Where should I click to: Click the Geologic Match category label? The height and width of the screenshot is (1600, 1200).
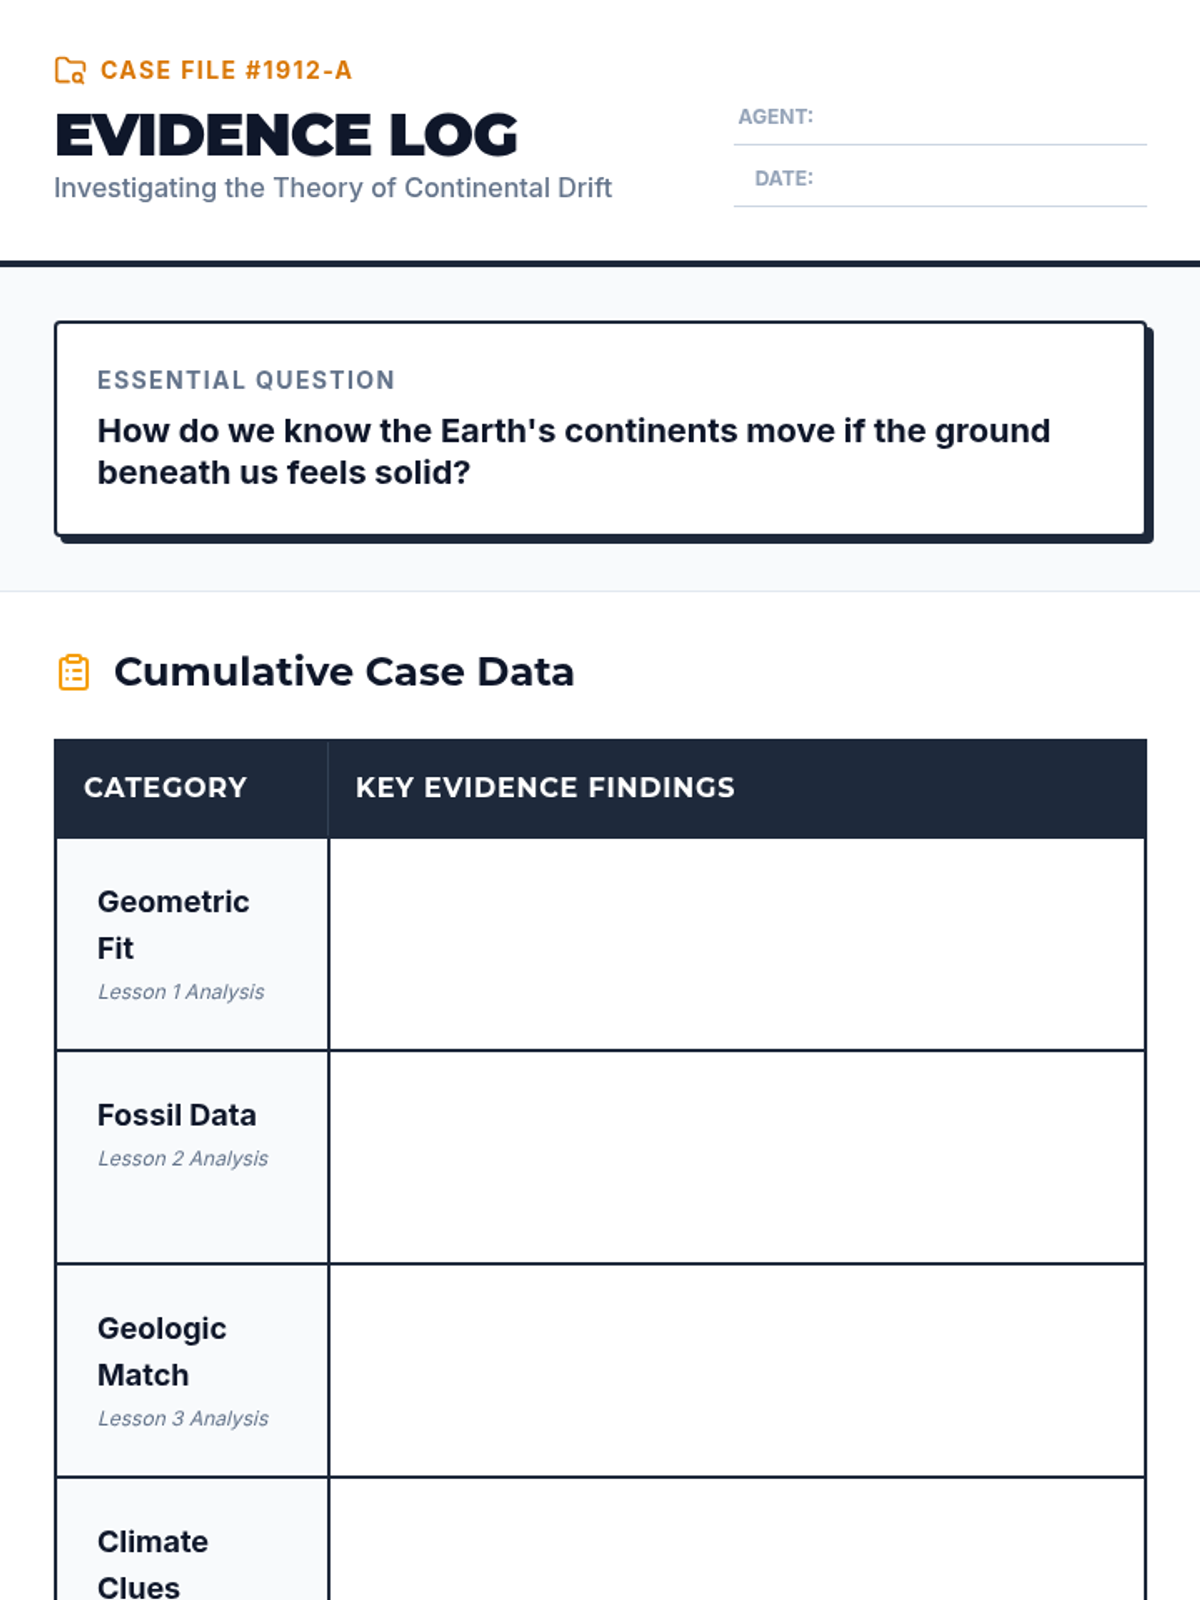click(x=162, y=1351)
